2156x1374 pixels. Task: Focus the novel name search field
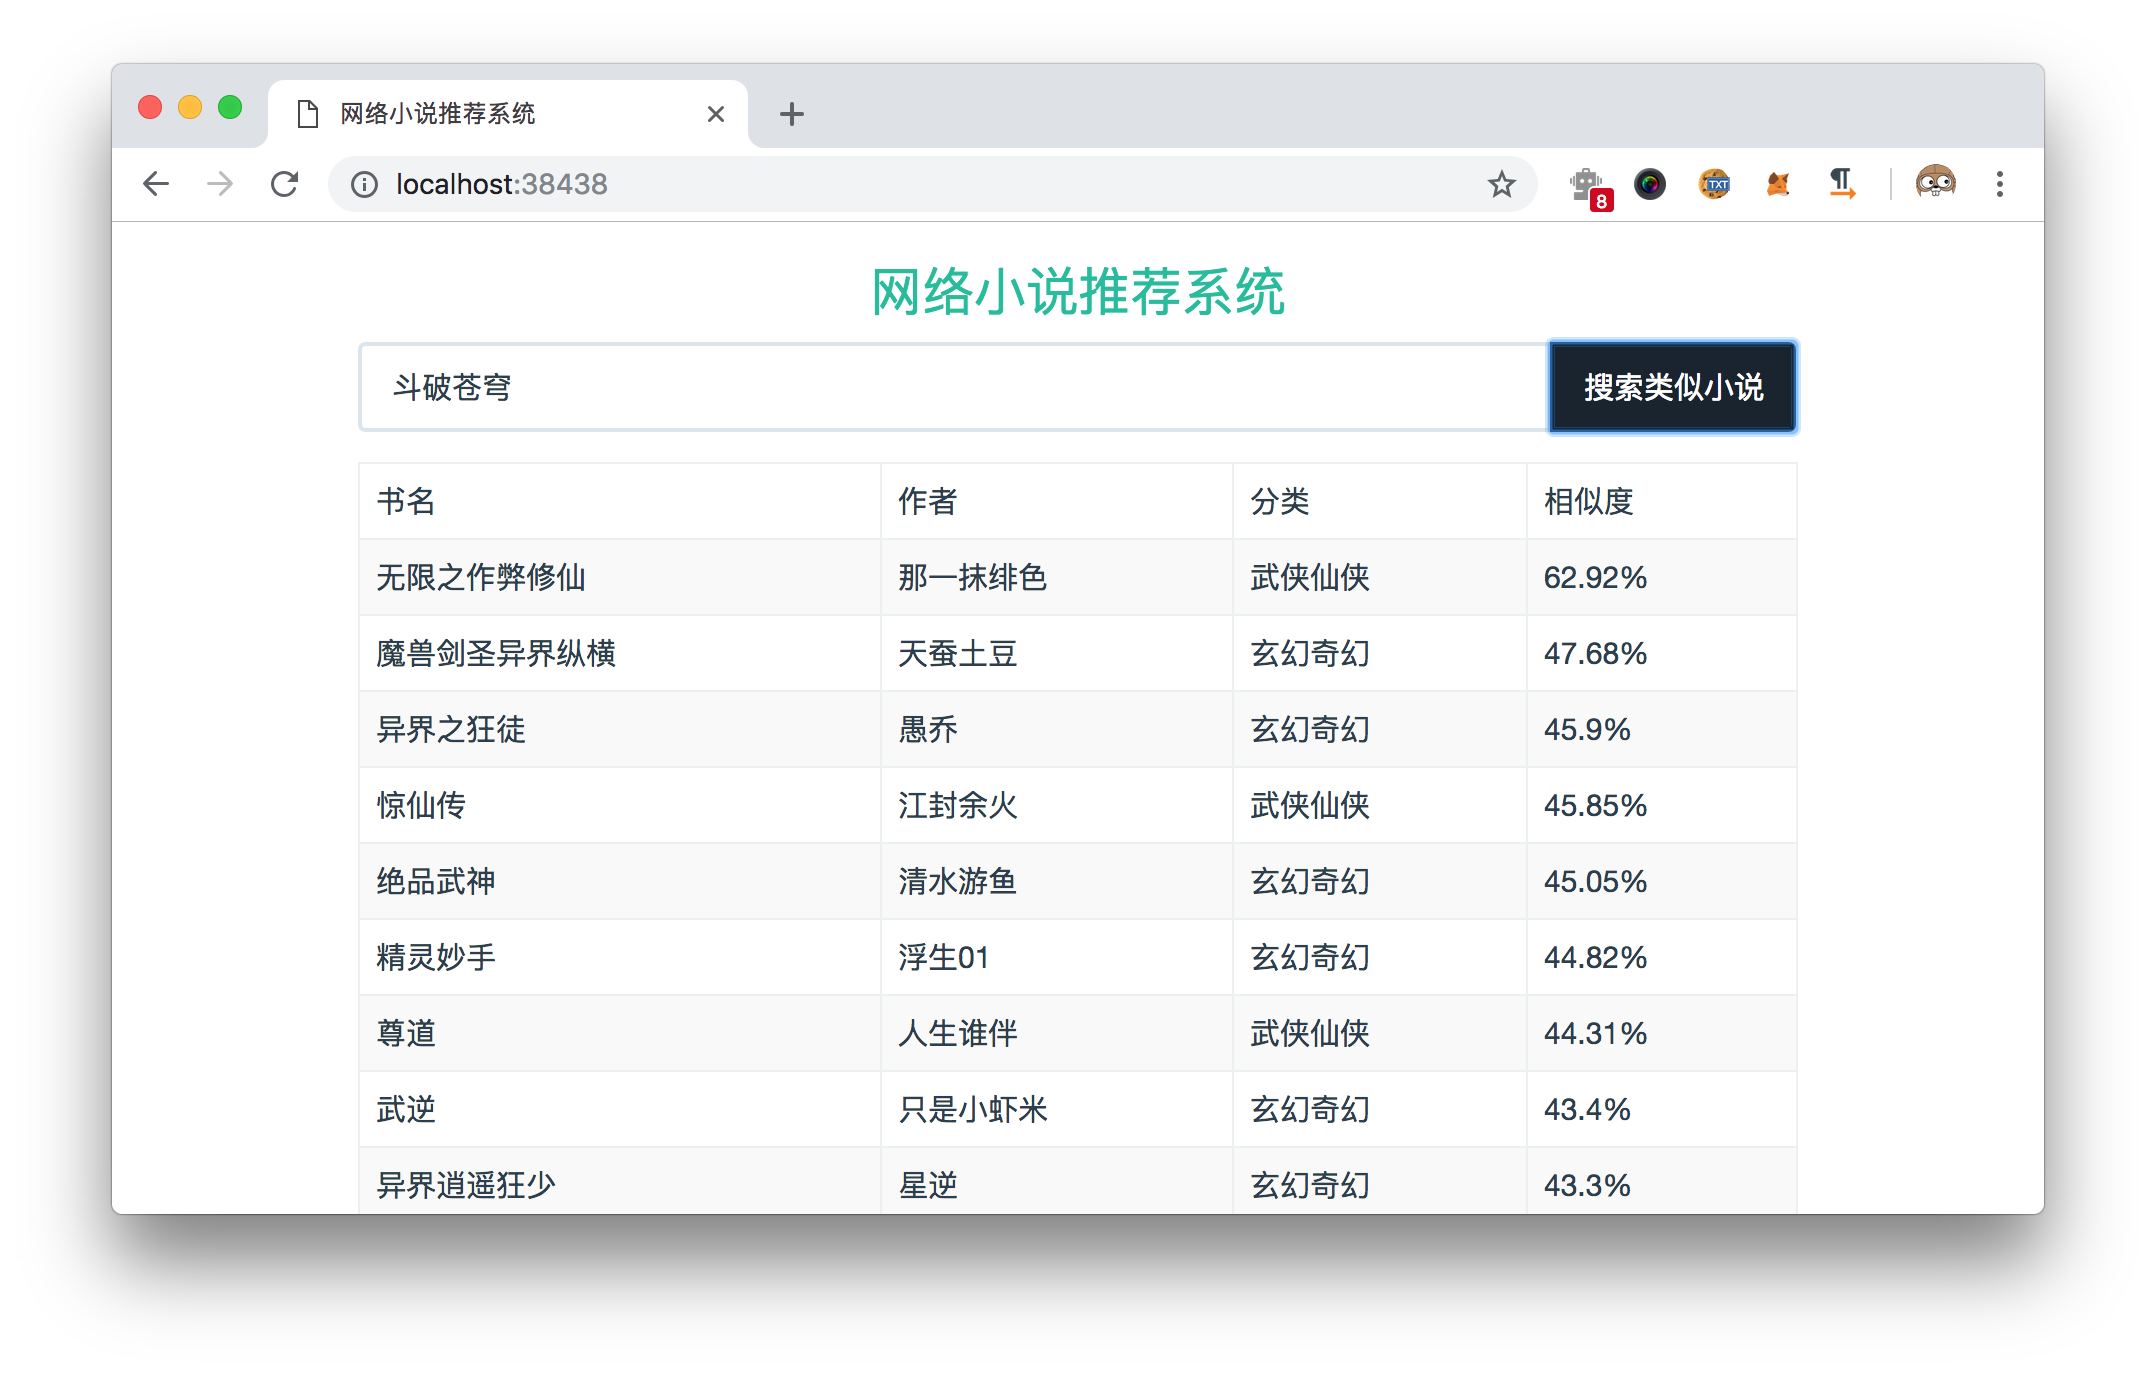pyautogui.click(x=950, y=387)
